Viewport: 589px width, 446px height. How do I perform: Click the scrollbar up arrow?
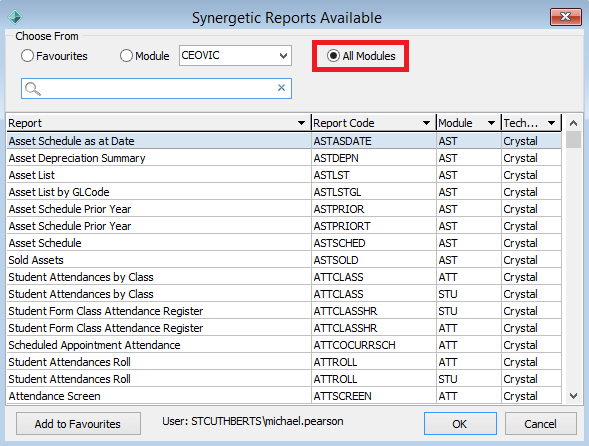click(x=573, y=123)
